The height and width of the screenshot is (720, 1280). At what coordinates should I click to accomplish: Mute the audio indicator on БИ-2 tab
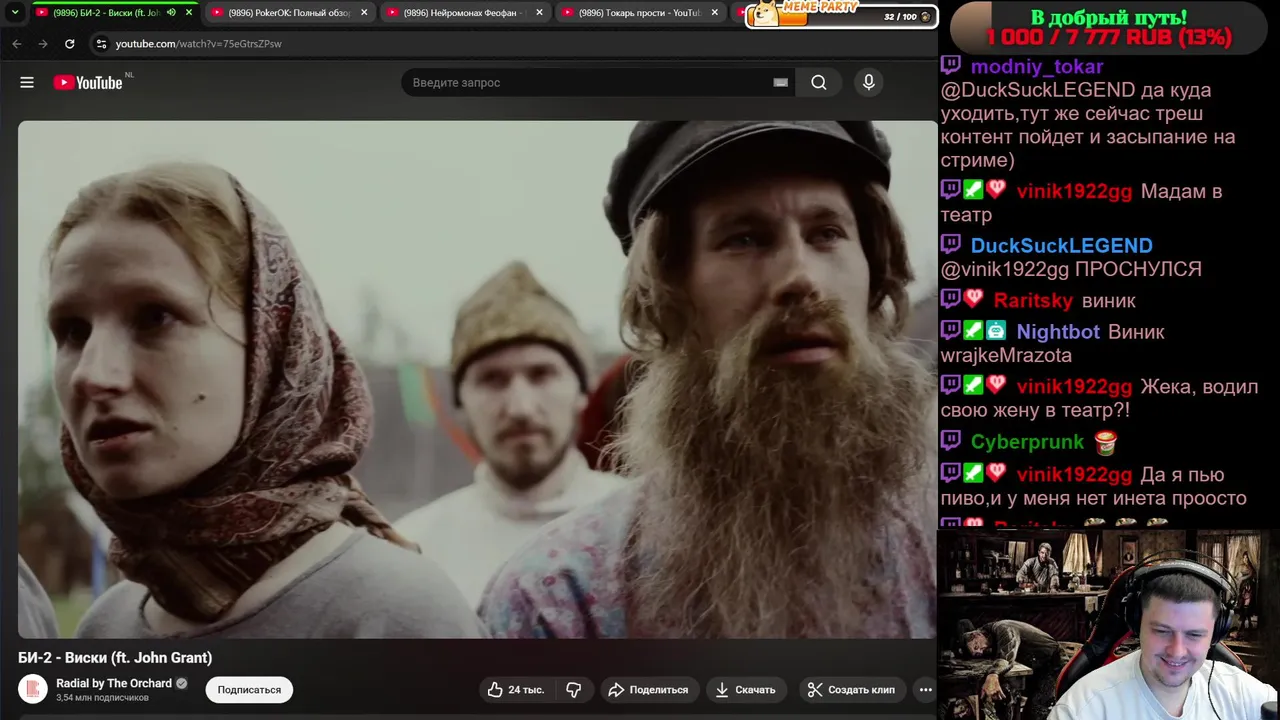(172, 13)
